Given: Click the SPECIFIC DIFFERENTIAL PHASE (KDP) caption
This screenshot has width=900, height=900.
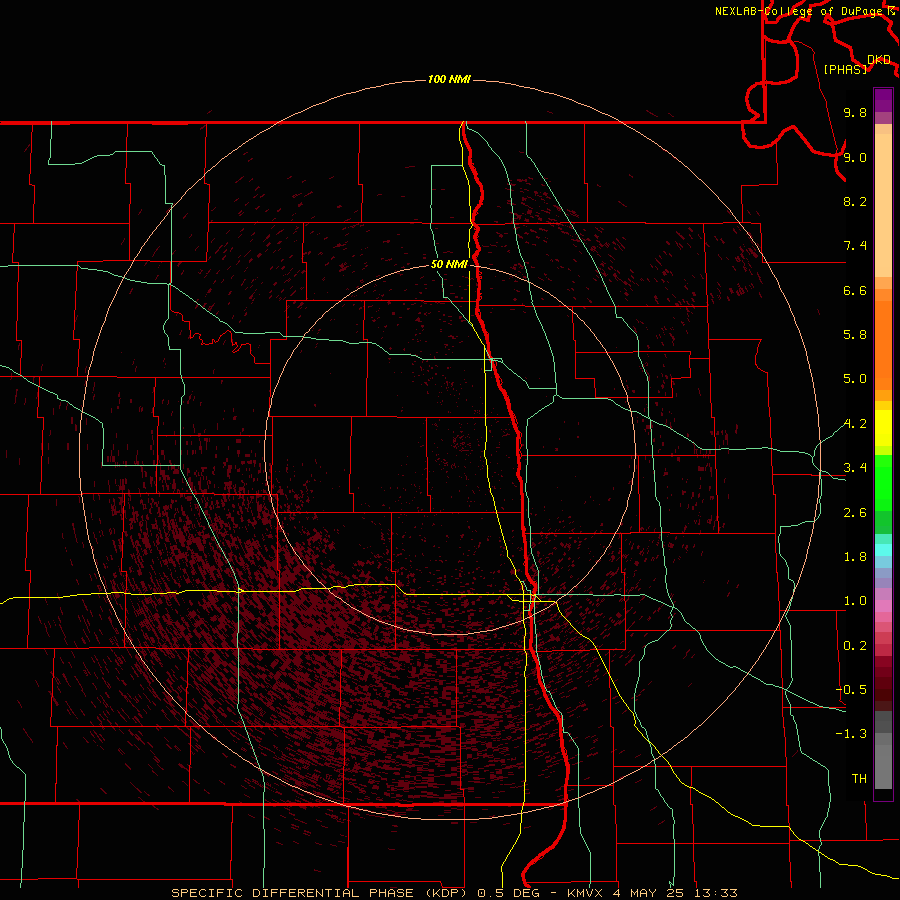Looking at the screenshot, I should 321,893.
